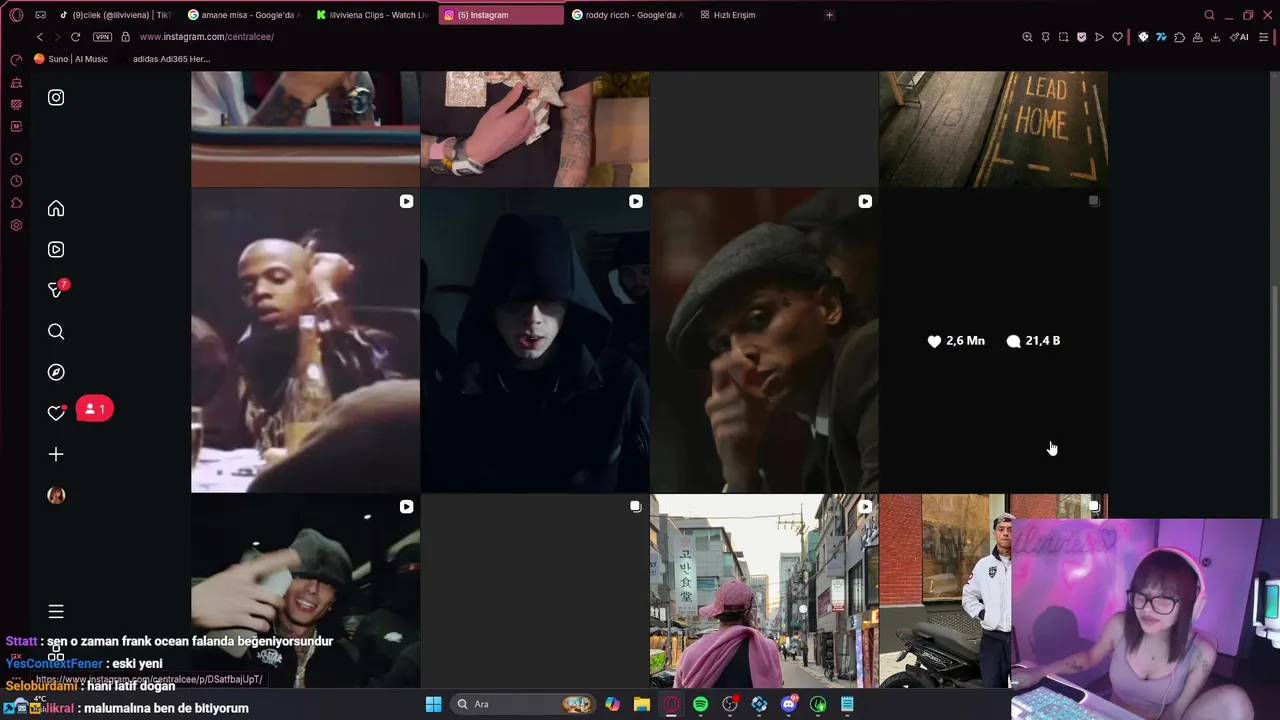The width and height of the screenshot is (1280, 720).
Task: Open Opera menu logo button
Action: click(16, 15)
